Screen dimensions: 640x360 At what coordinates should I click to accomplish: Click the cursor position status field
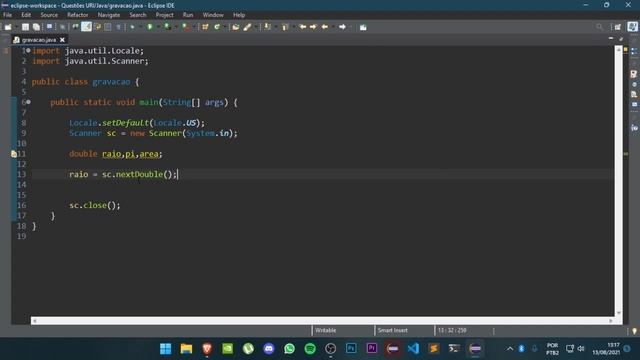coord(464,330)
